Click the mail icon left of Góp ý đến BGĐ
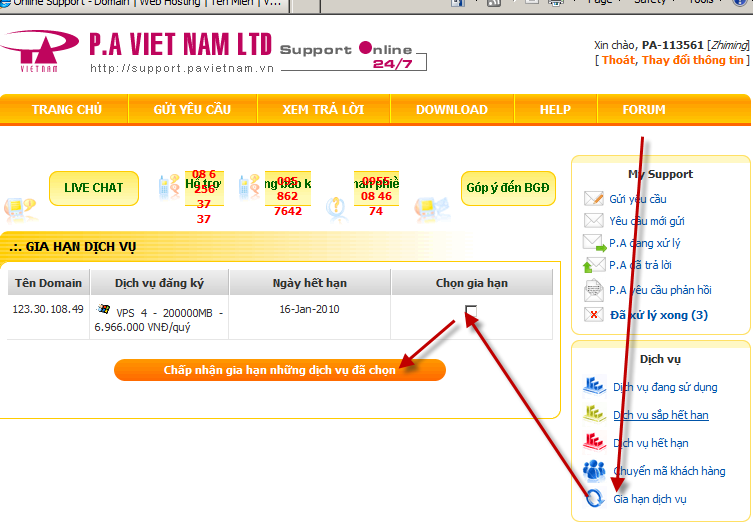753x524 pixels. [432, 209]
